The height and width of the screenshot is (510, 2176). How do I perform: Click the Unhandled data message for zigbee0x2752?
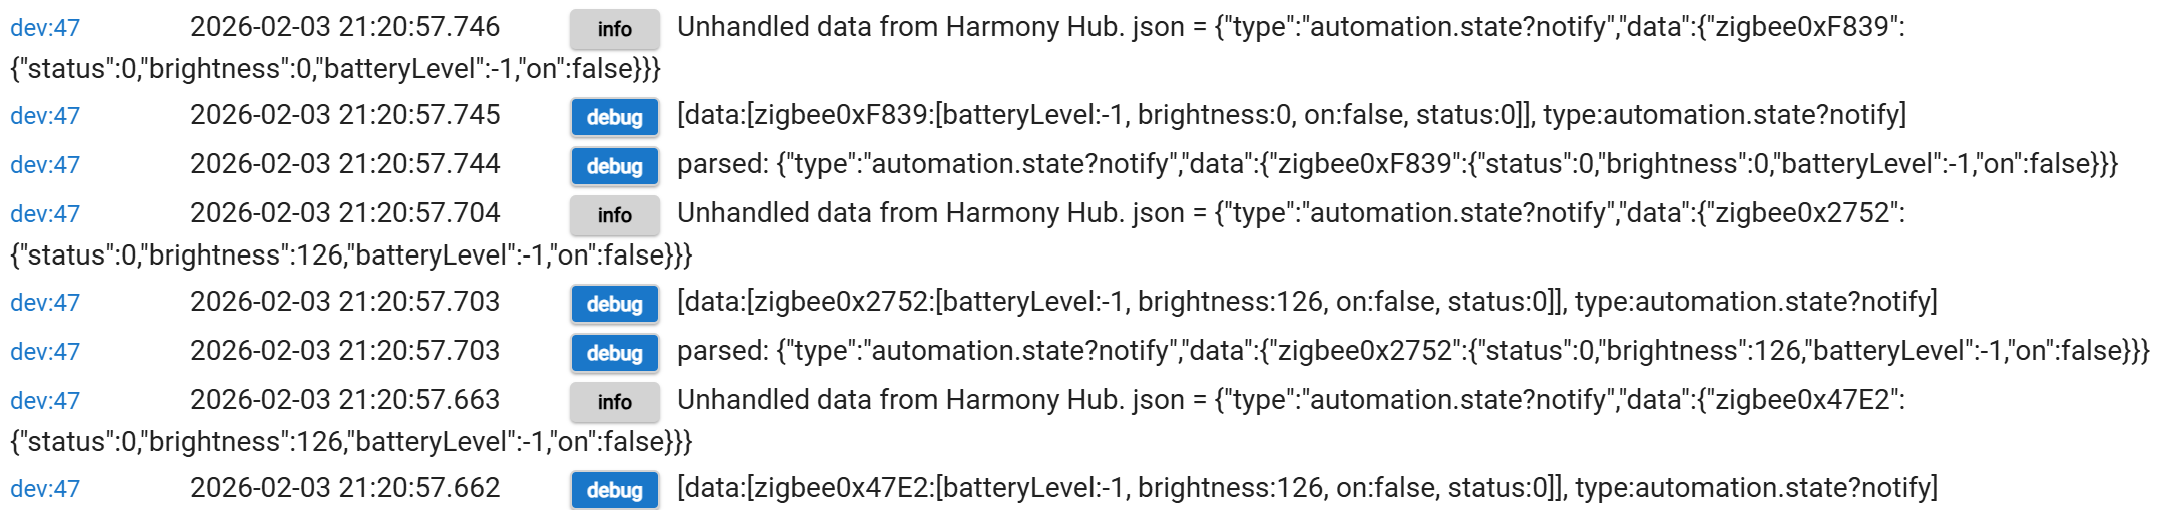tap(1290, 214)
